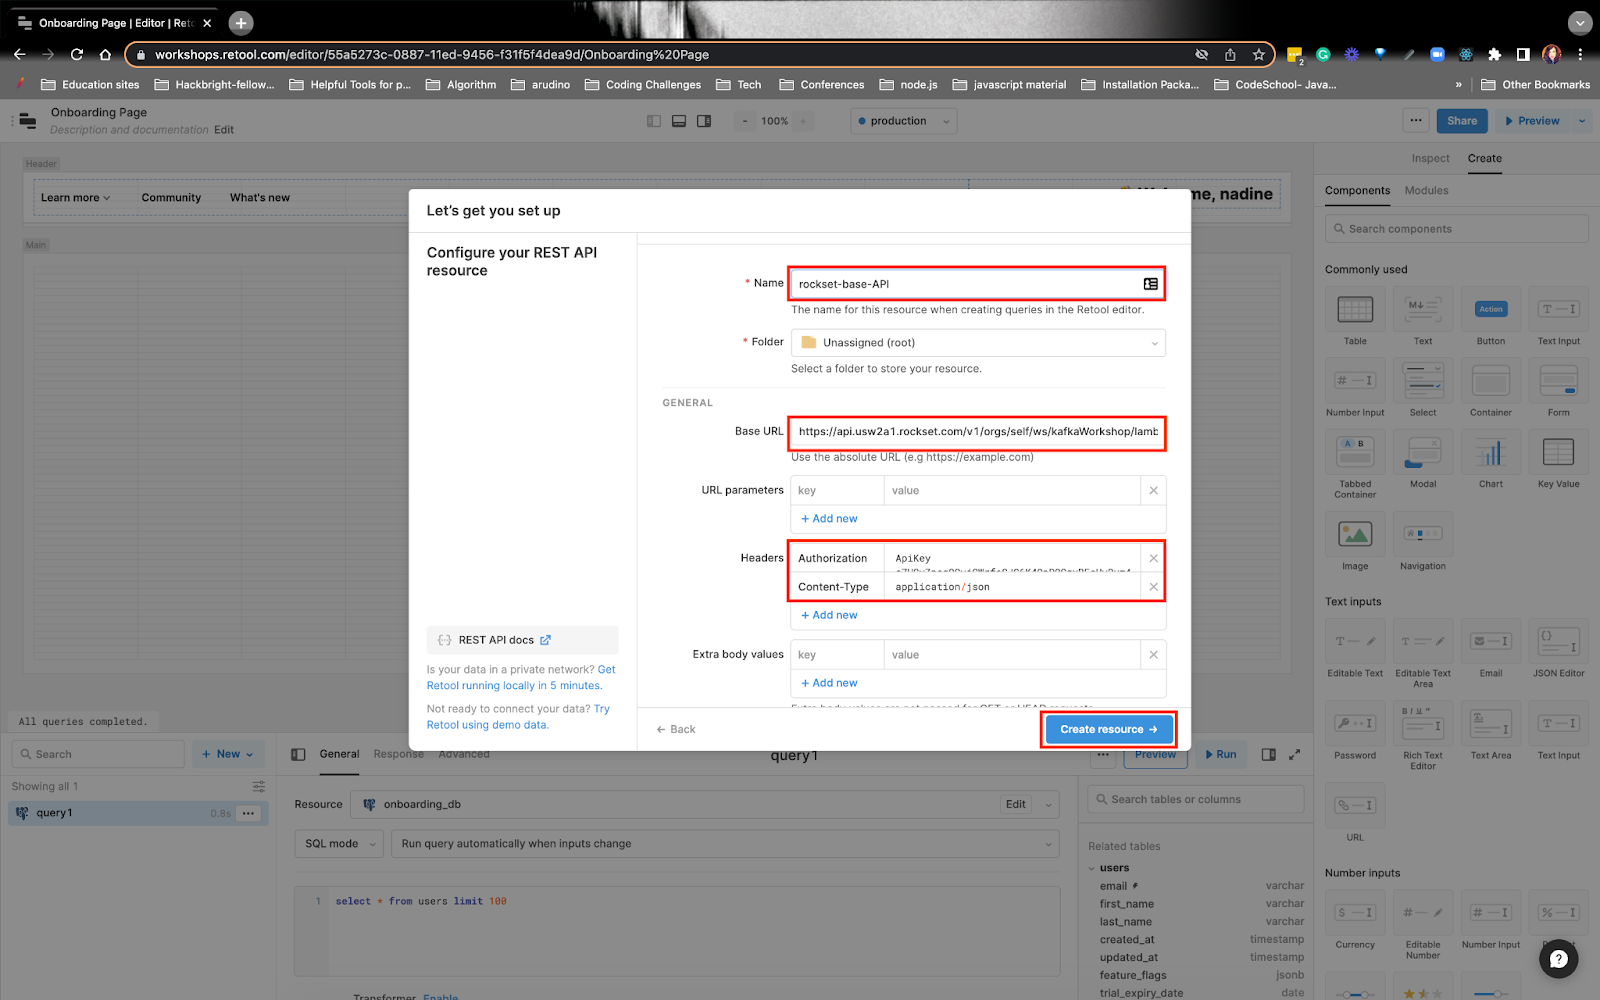This screenshot has width=1600, height=1000.
Task: Add a Table component from Commonly used
Action: point(1355,310)
